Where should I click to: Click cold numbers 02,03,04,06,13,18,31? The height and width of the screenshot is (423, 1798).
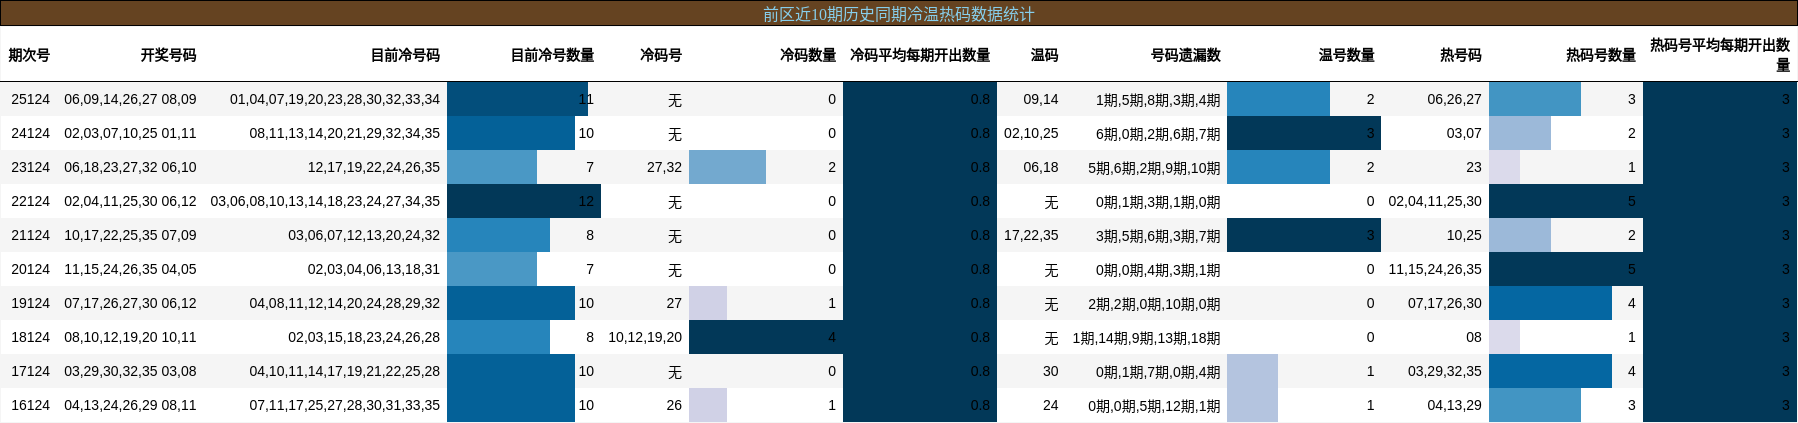click(374, 269)
